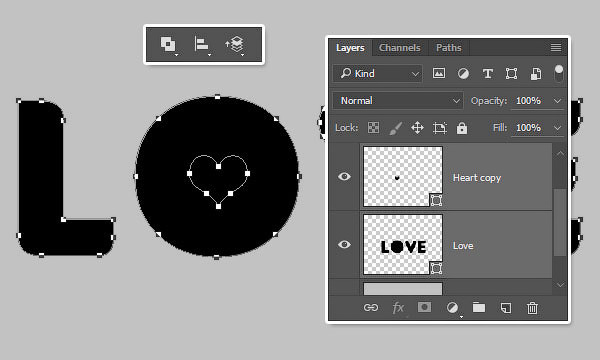Image resolution: width=600 pixels, height=360 pixels.
Task: Open the Layers panel menu
Action: click(556, 47)
